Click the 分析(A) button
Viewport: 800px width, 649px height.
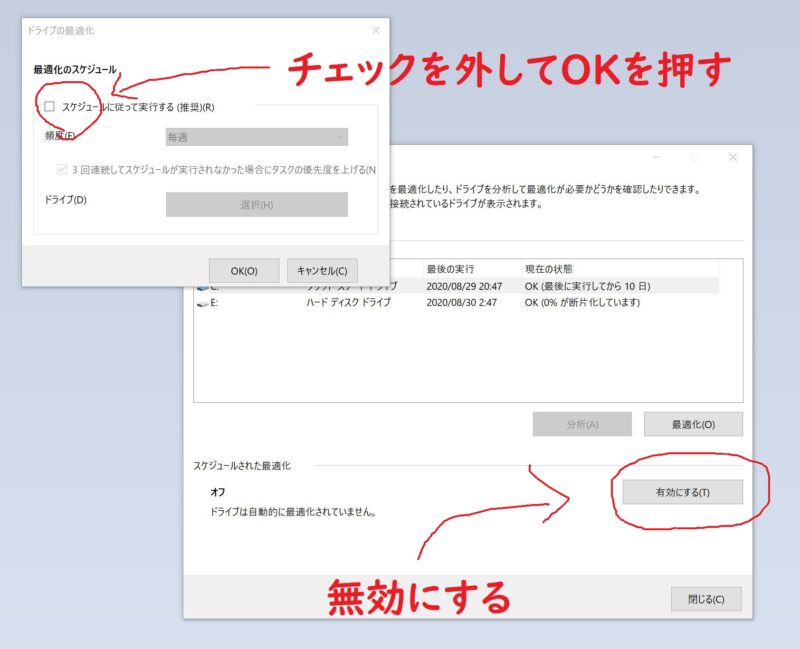tap(582, 425)
